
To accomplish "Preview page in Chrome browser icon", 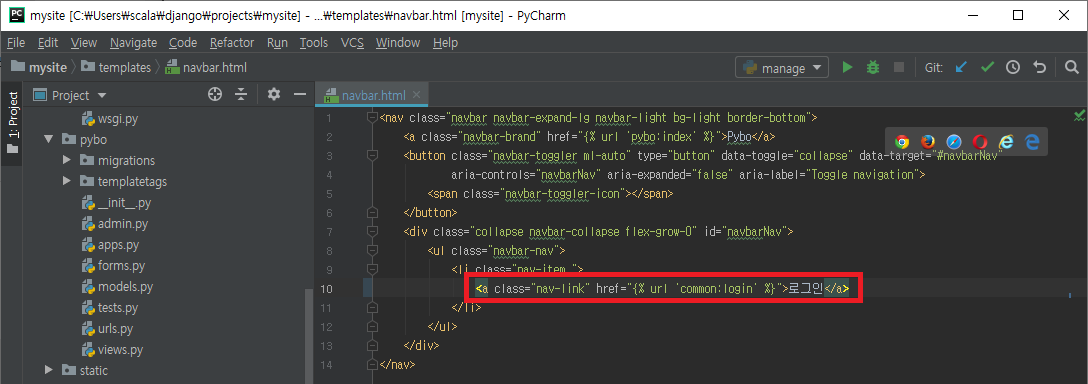I will point(902,142).
